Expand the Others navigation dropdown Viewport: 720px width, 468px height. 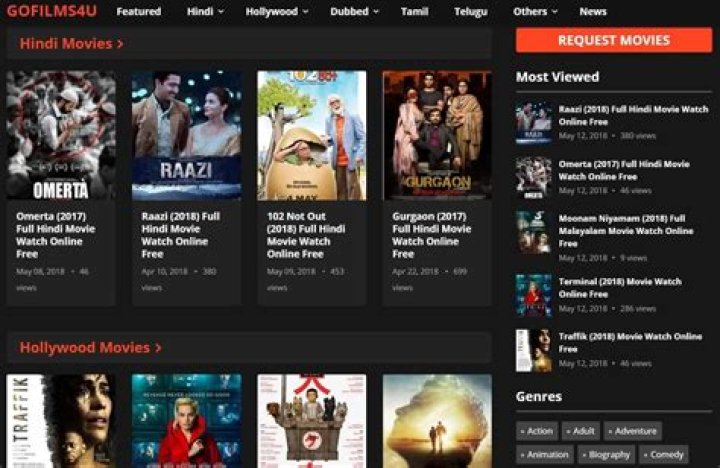[535, 12]
